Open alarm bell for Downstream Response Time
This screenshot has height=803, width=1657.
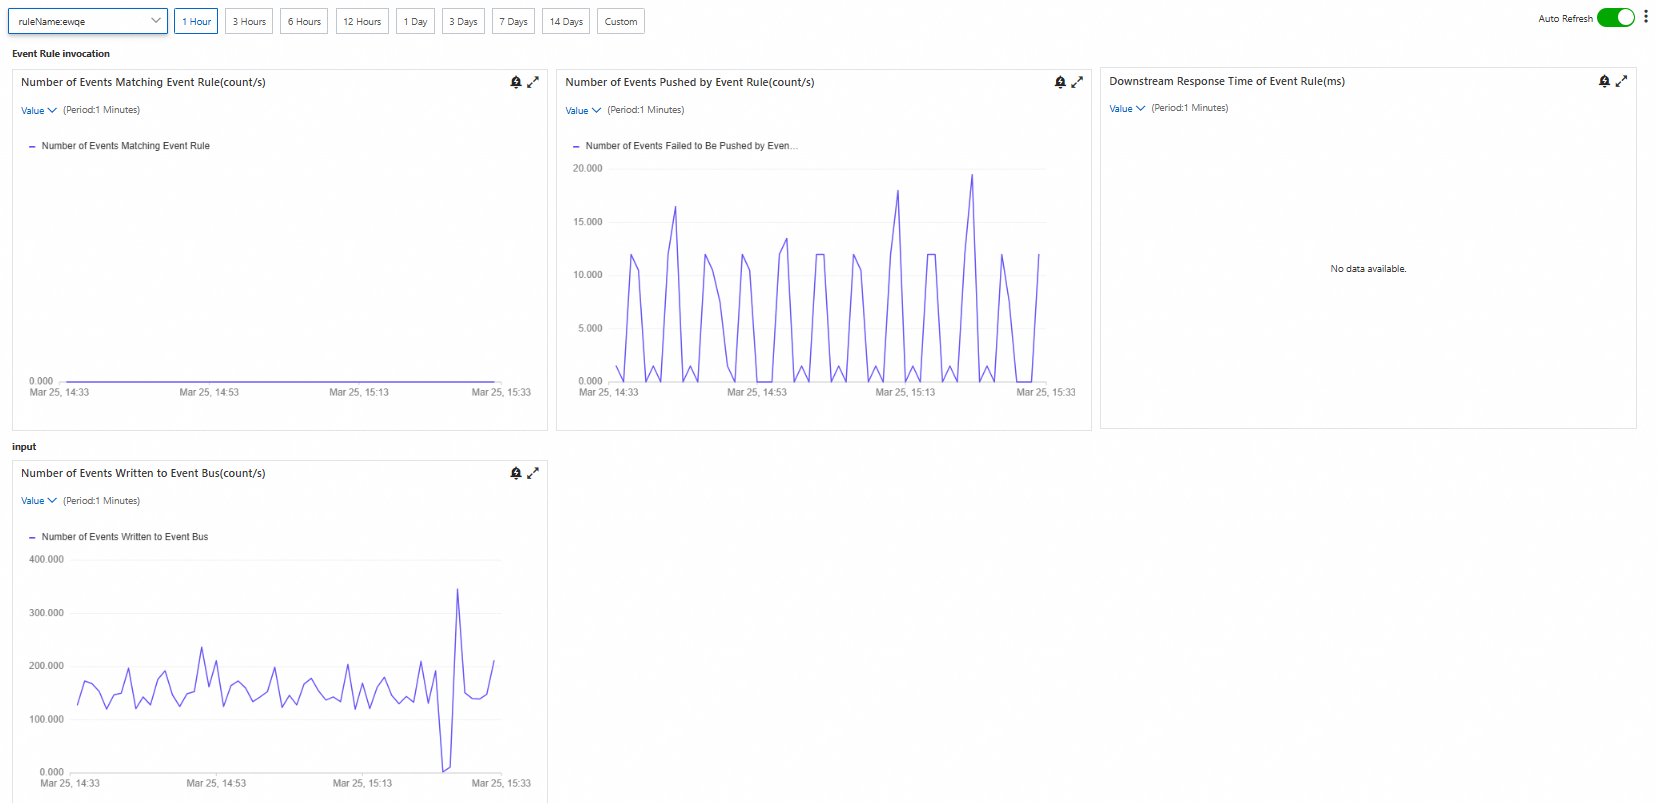(x=1604, y=81)
